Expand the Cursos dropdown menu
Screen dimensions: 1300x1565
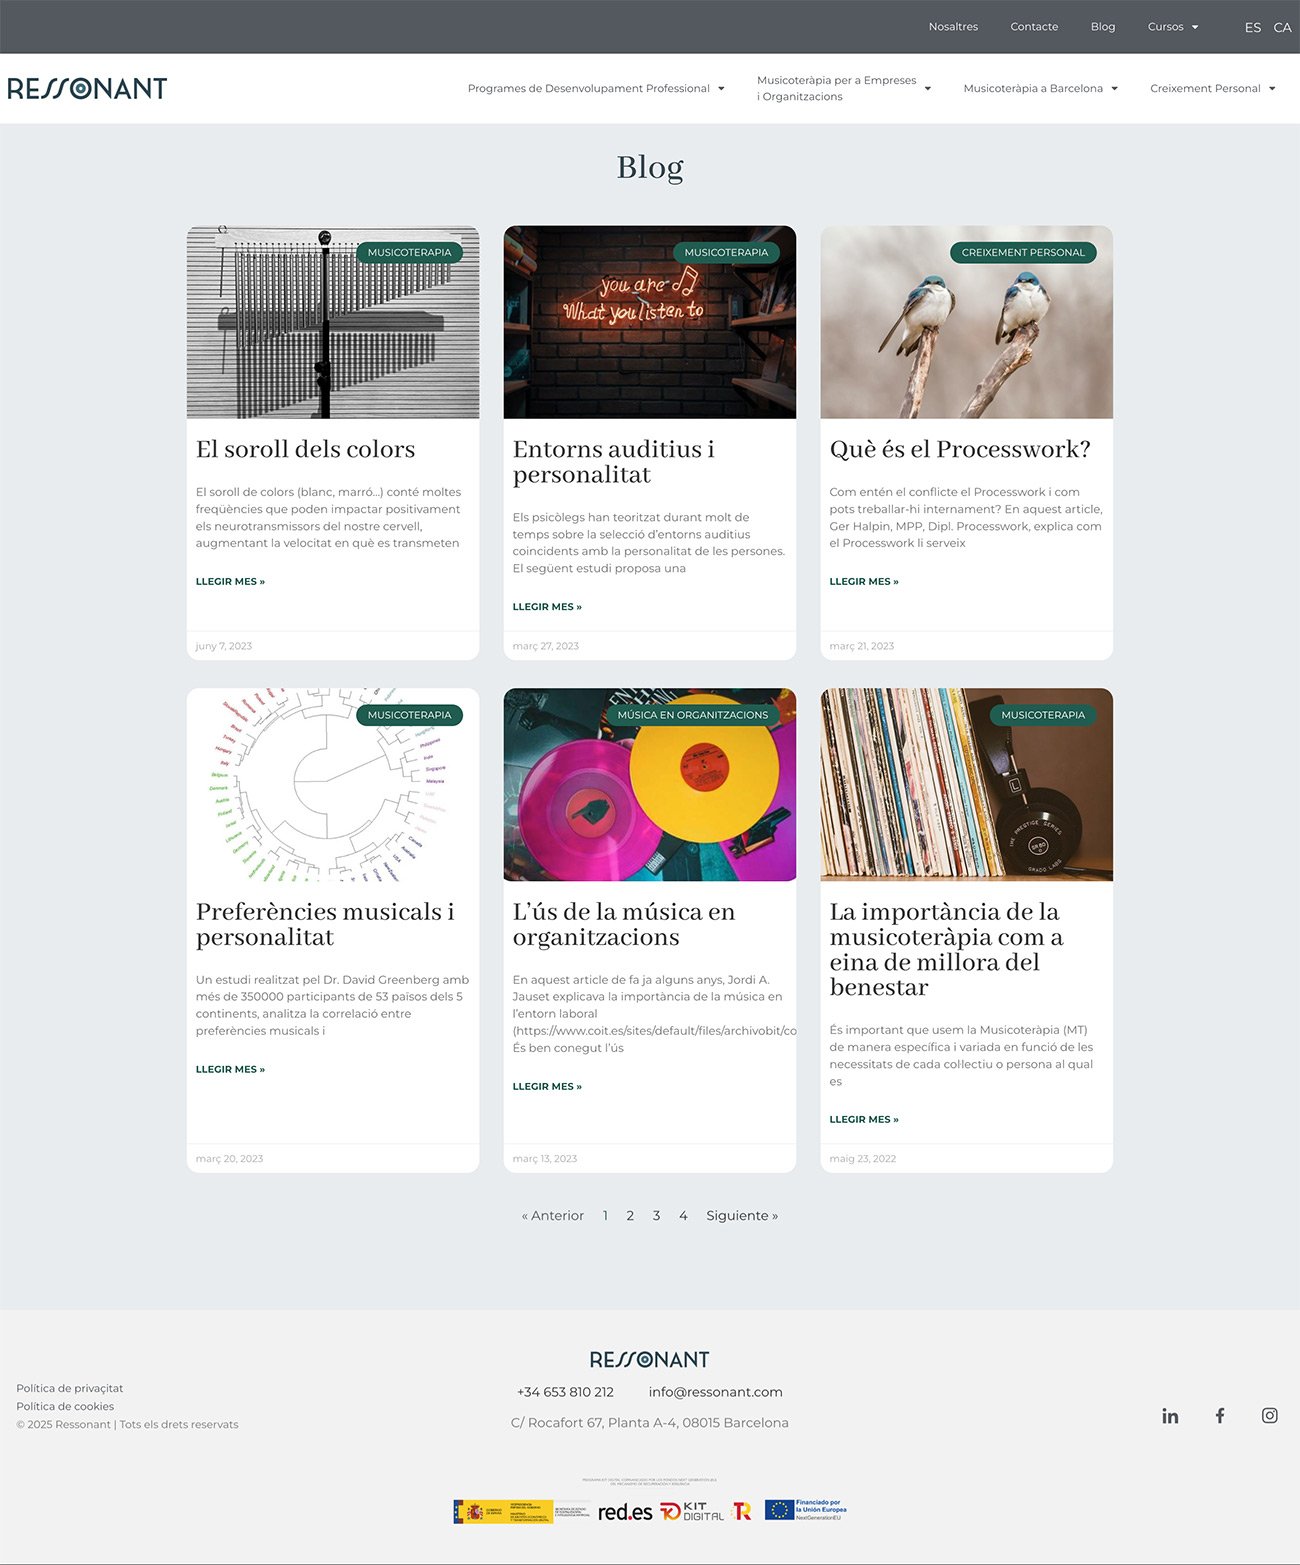[1172, 27]
